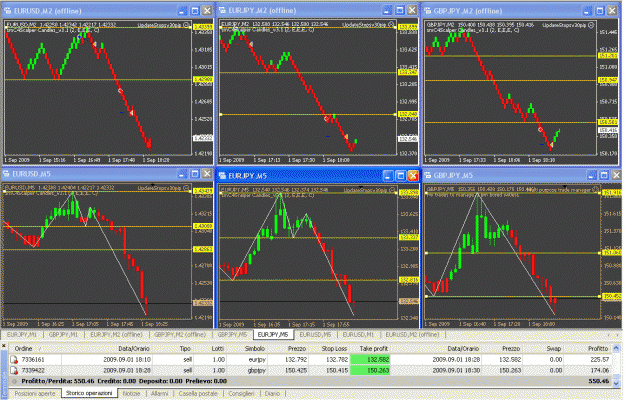Switch to the EURUSD,M5 chart tab
Image resolution: width=625 pixels, height=400 pixels.
[x=315, y=335]
